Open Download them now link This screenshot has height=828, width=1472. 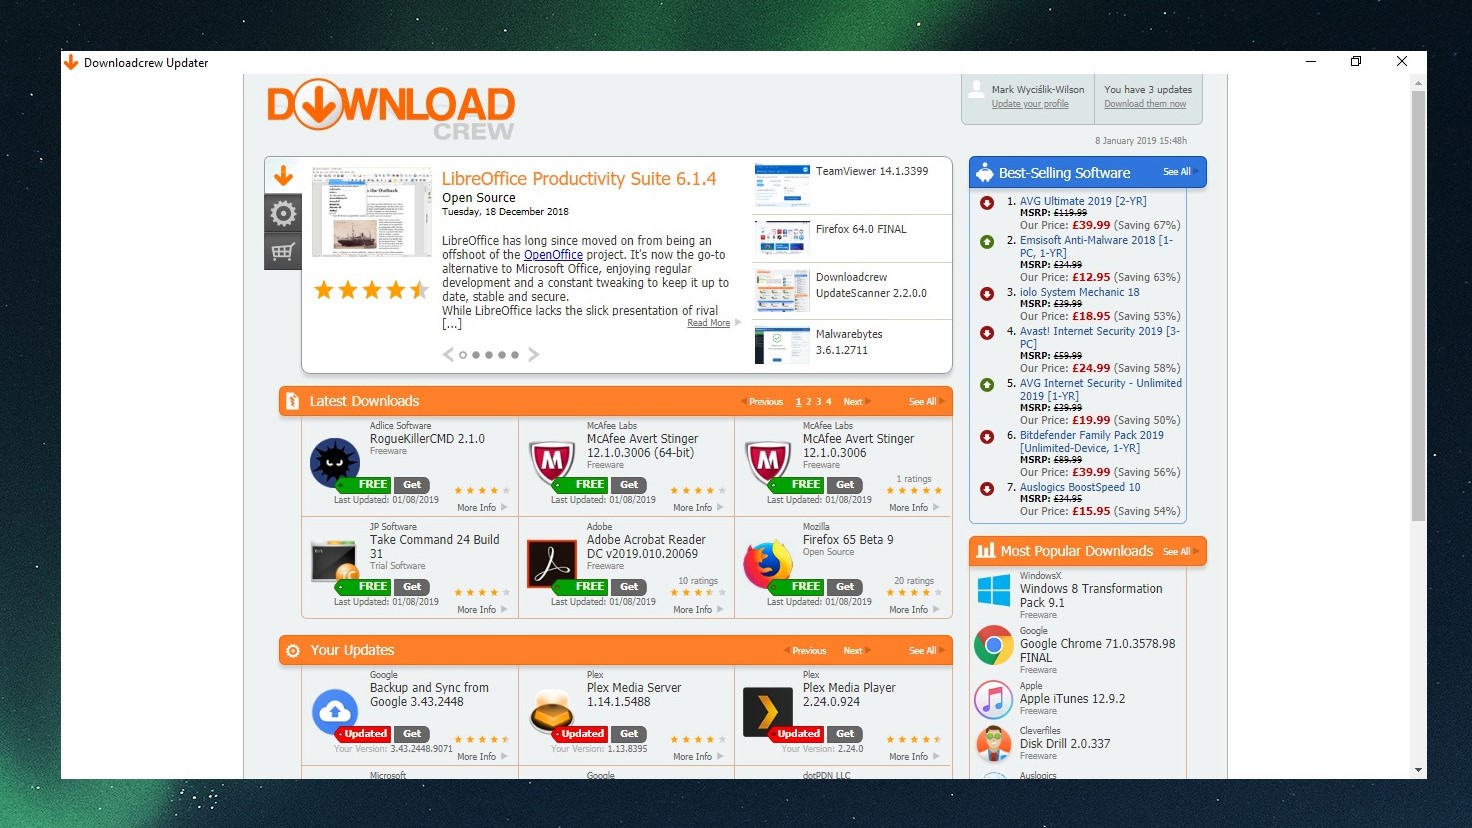[x=1145, y=104]
